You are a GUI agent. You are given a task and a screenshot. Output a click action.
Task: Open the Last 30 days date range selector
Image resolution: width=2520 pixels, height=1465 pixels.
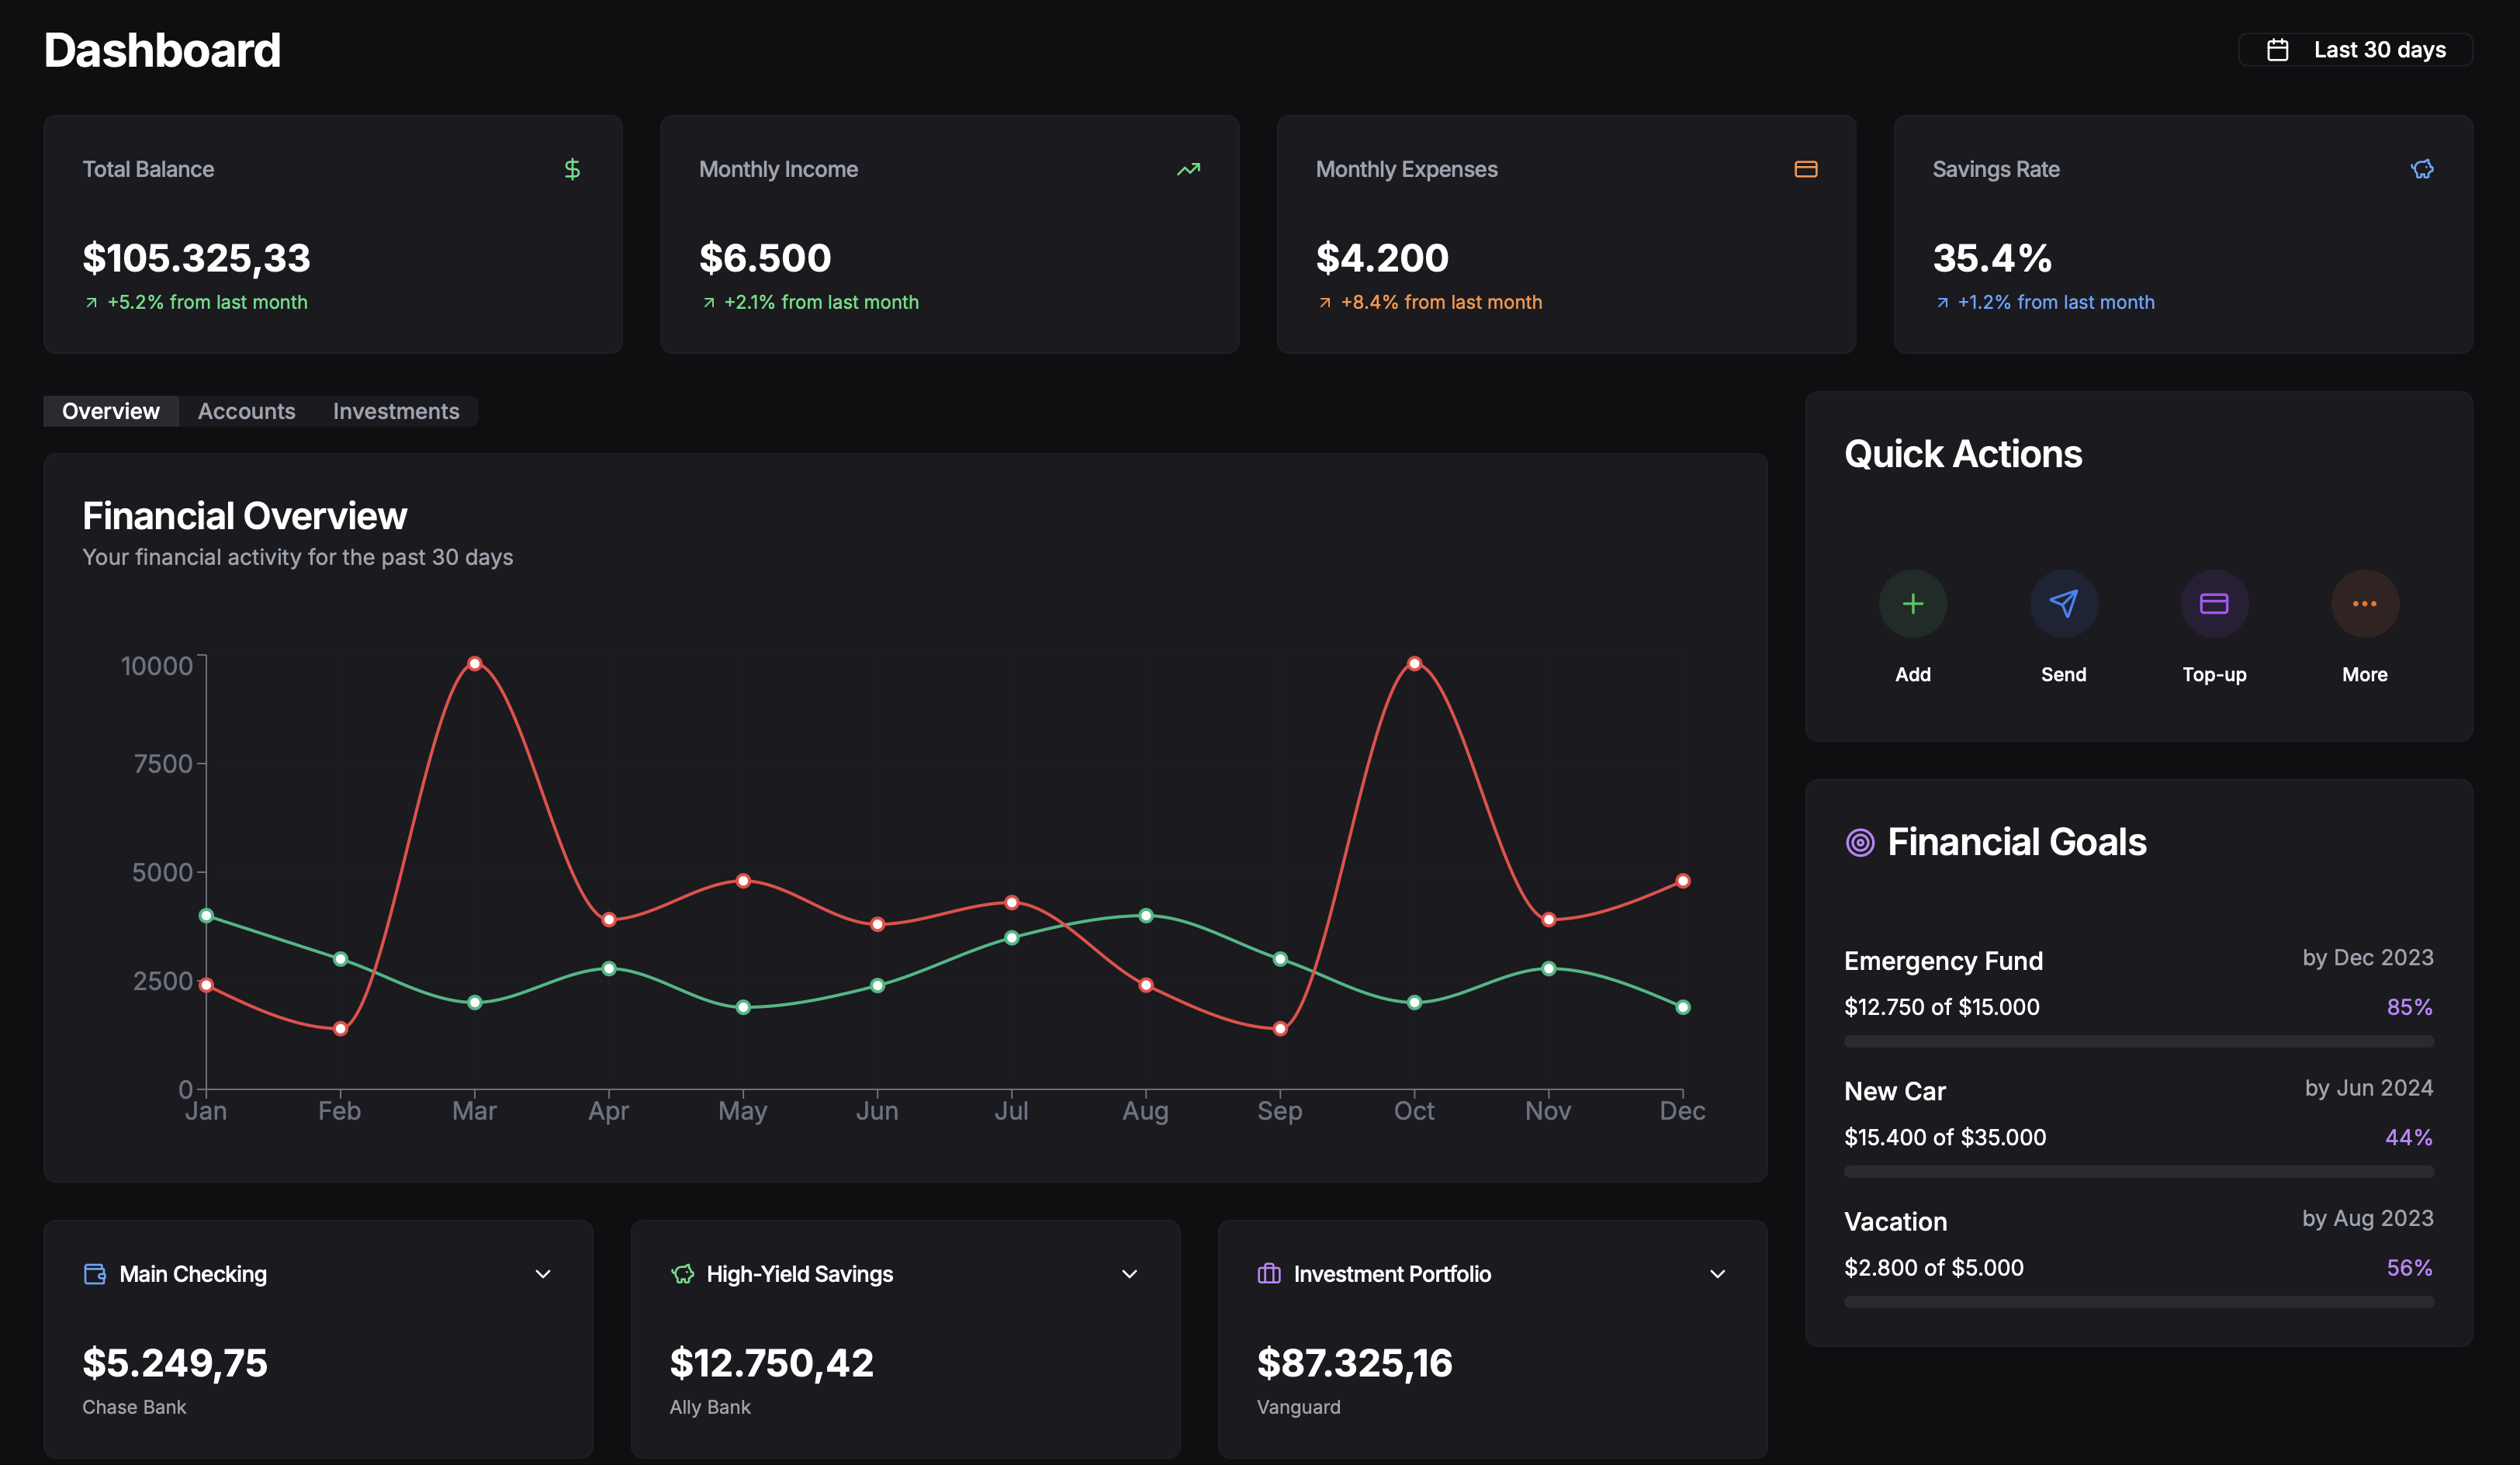click(x=2356, y=49)
